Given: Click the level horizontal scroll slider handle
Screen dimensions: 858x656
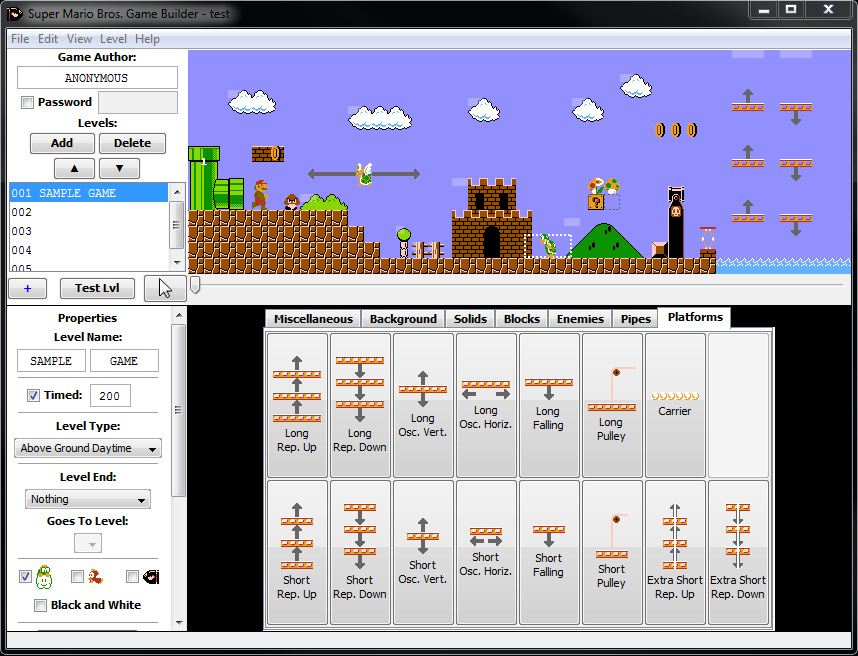Looking at the screenshot, I should pos(195,285).
